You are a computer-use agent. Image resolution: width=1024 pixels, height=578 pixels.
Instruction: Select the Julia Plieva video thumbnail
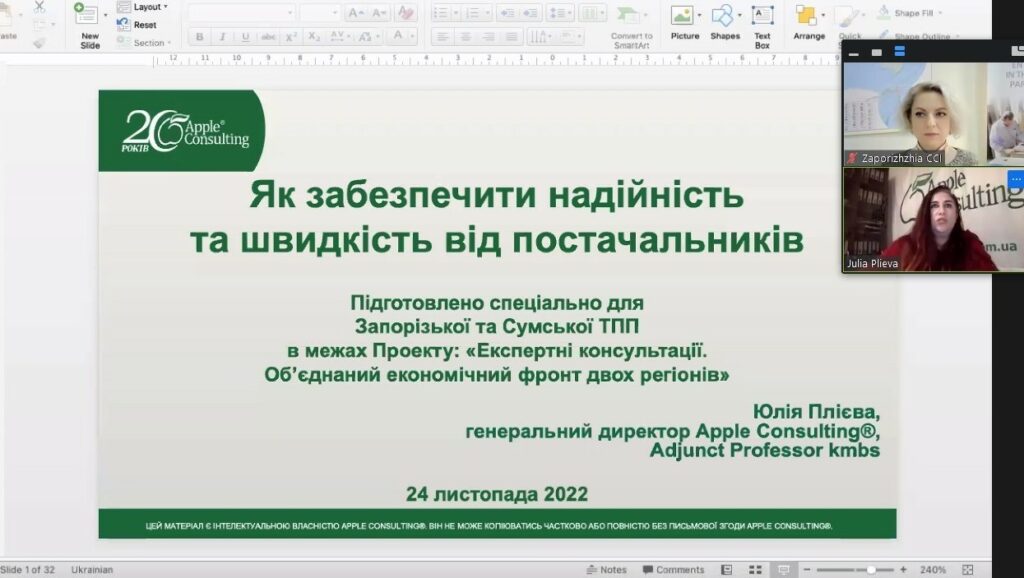(x=933, y=219)
